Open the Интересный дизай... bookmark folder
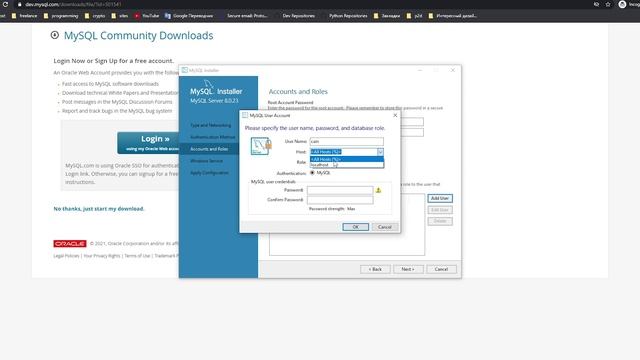The image size is (640, 360). tap(452, 16)
